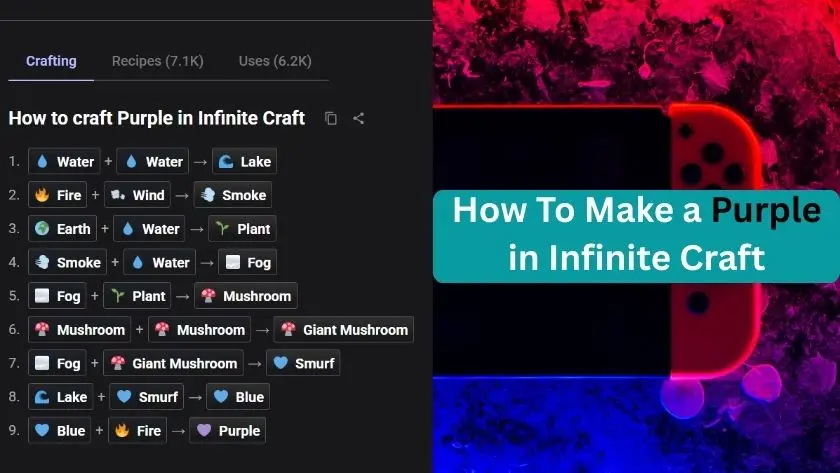Select the Smoke ingredient in step 4
This screenshot has width=840, height=473.
[68, 262]
